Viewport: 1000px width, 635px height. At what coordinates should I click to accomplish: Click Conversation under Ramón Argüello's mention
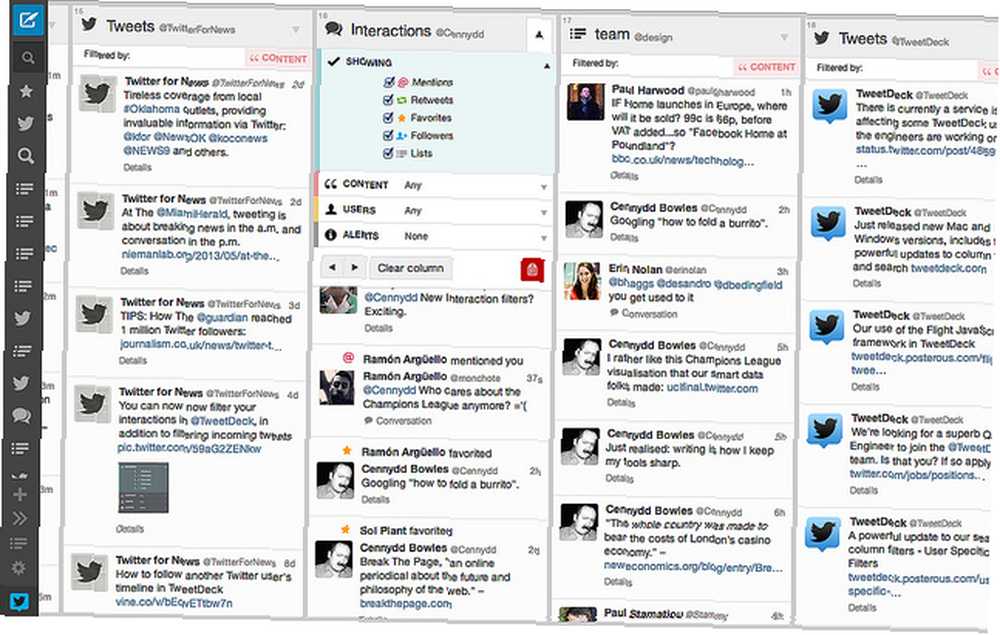click(397, 421)
